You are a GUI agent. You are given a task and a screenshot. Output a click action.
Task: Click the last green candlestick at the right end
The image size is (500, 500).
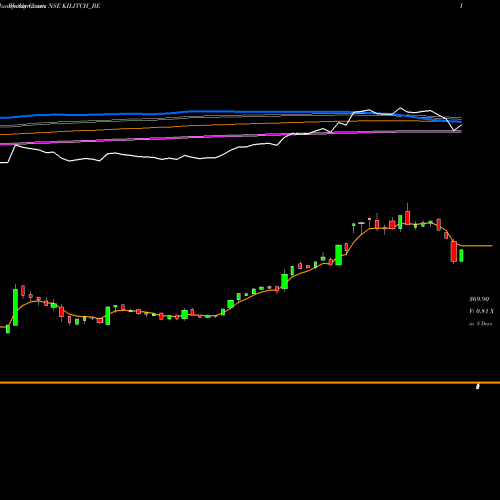click(461, 255)
